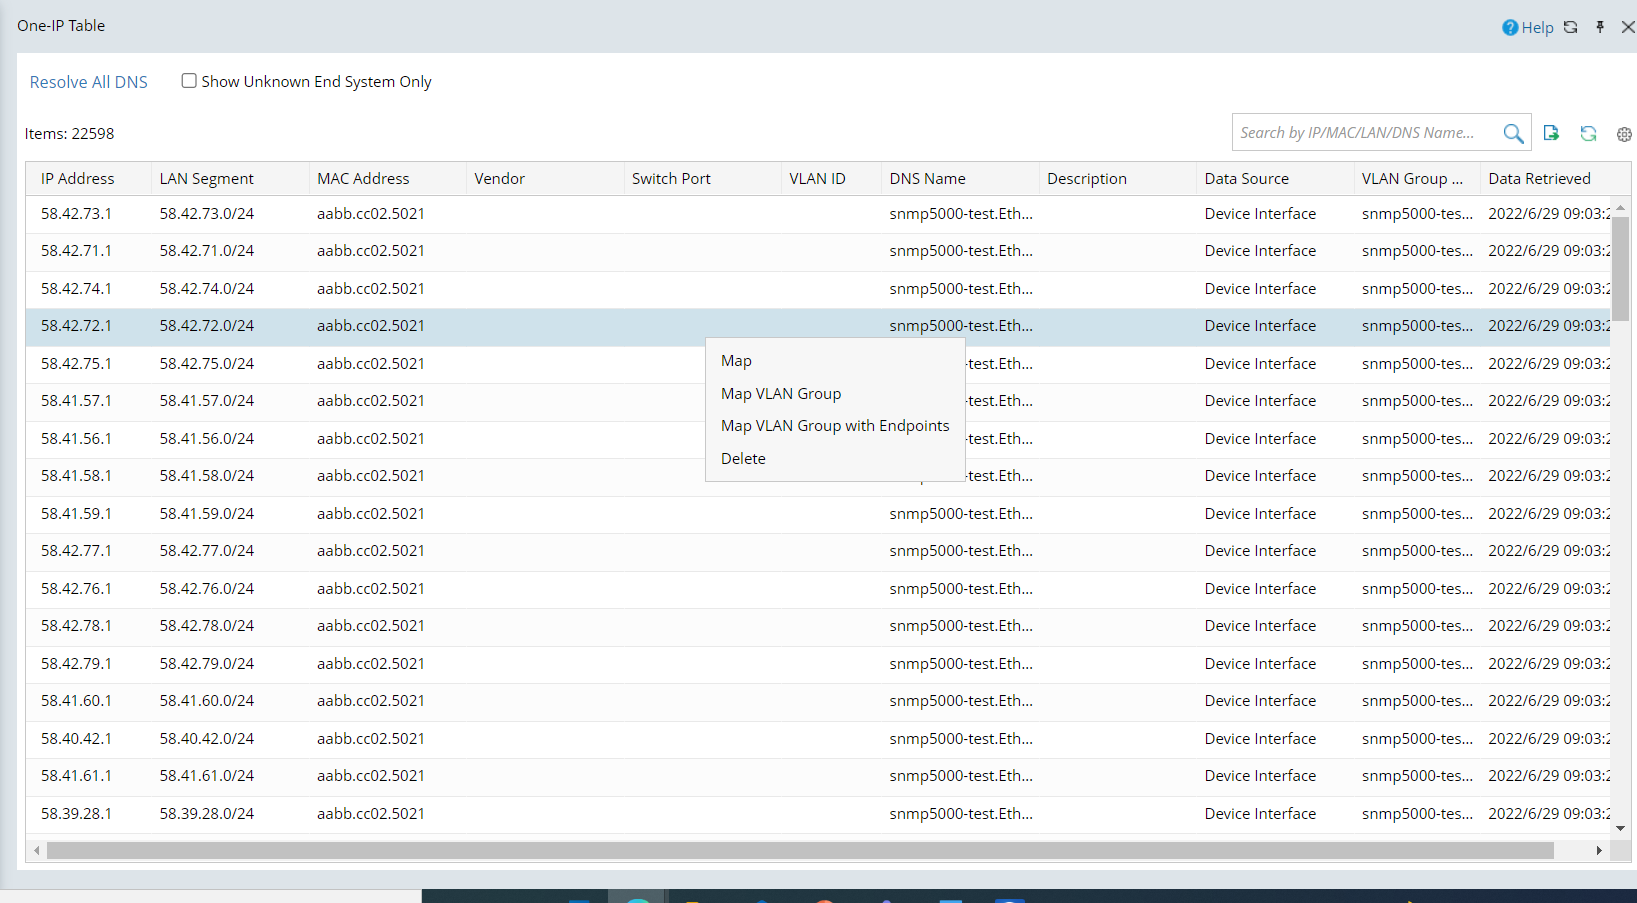Click the Resolve All DNS link
Image resolution: width=1637 pixels, height=903 pixels.
[x=89, y=82]
